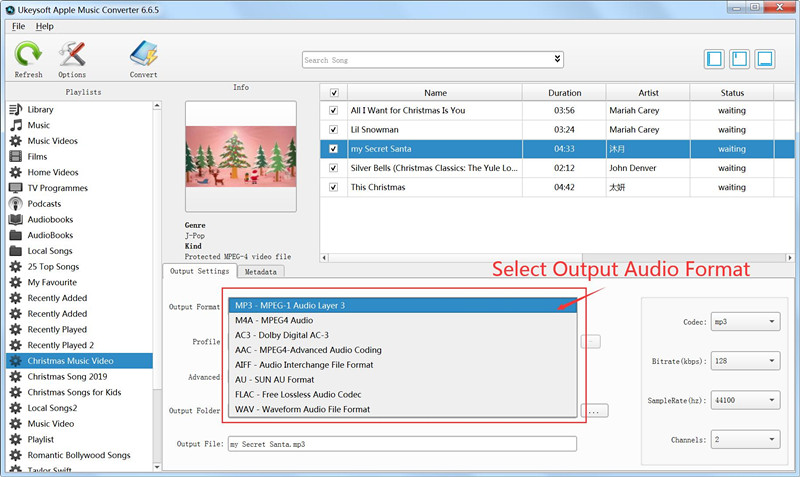
Task: Switch to the Output Settings tab
Action: 199,271
